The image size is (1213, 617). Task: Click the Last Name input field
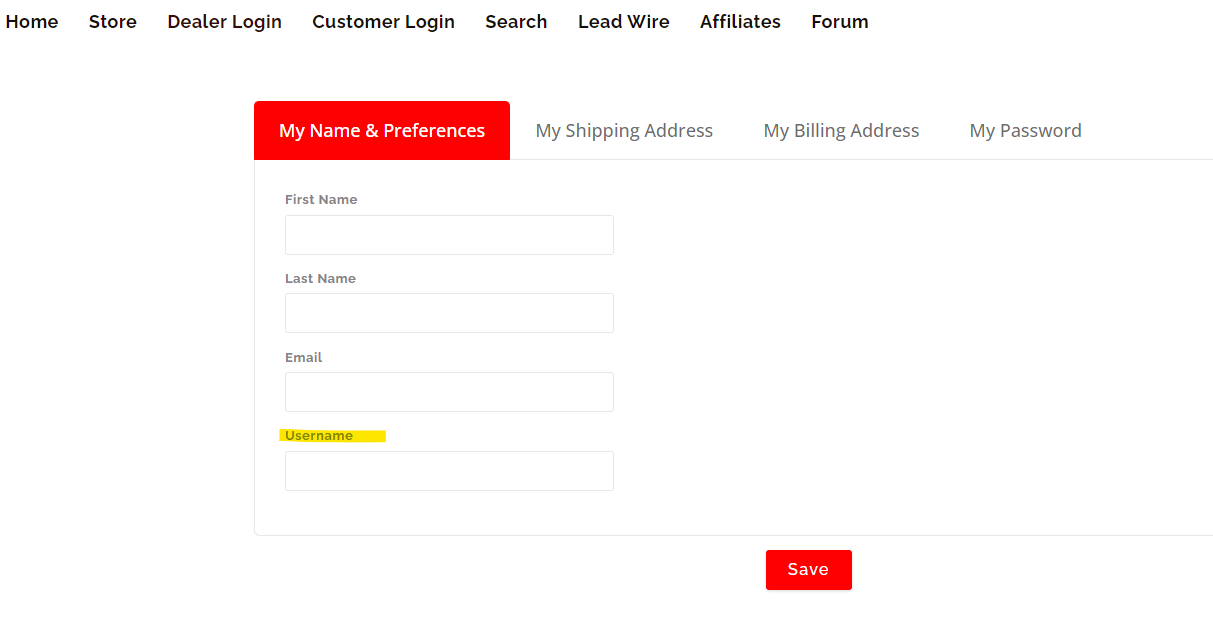pos(449,313)
